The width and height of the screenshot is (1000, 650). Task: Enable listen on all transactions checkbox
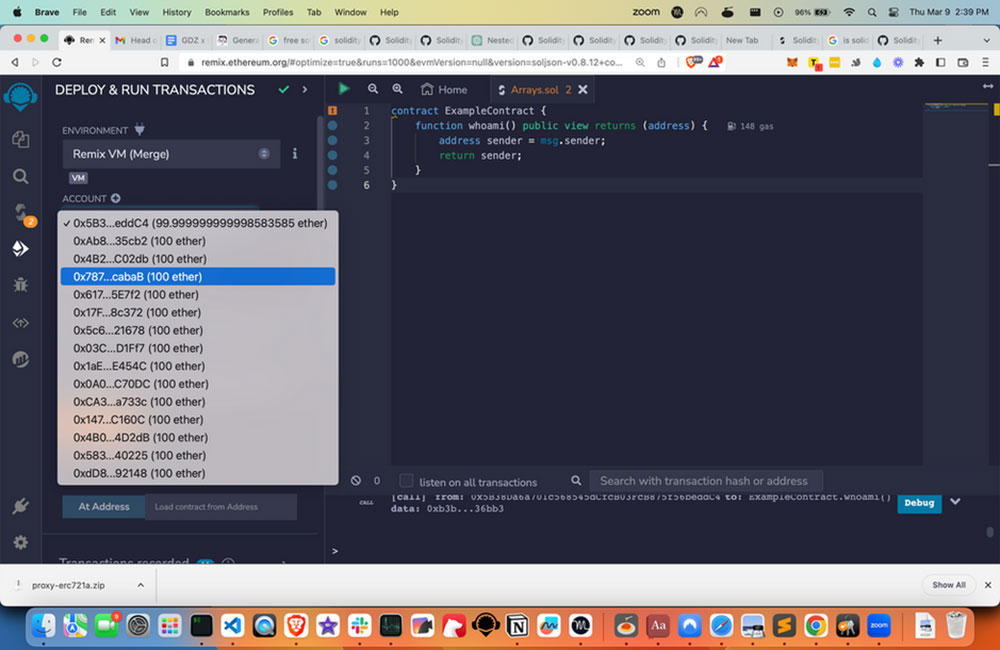coord(406,480)
